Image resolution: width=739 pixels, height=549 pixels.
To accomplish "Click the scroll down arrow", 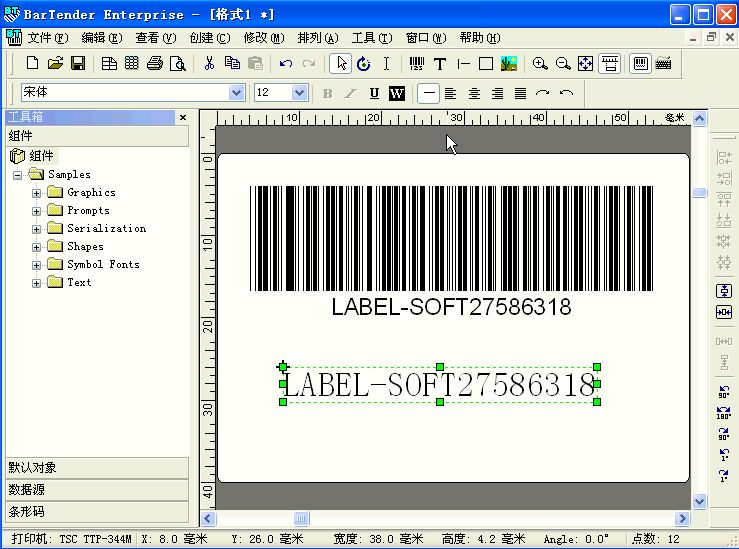I will [699, 501].
